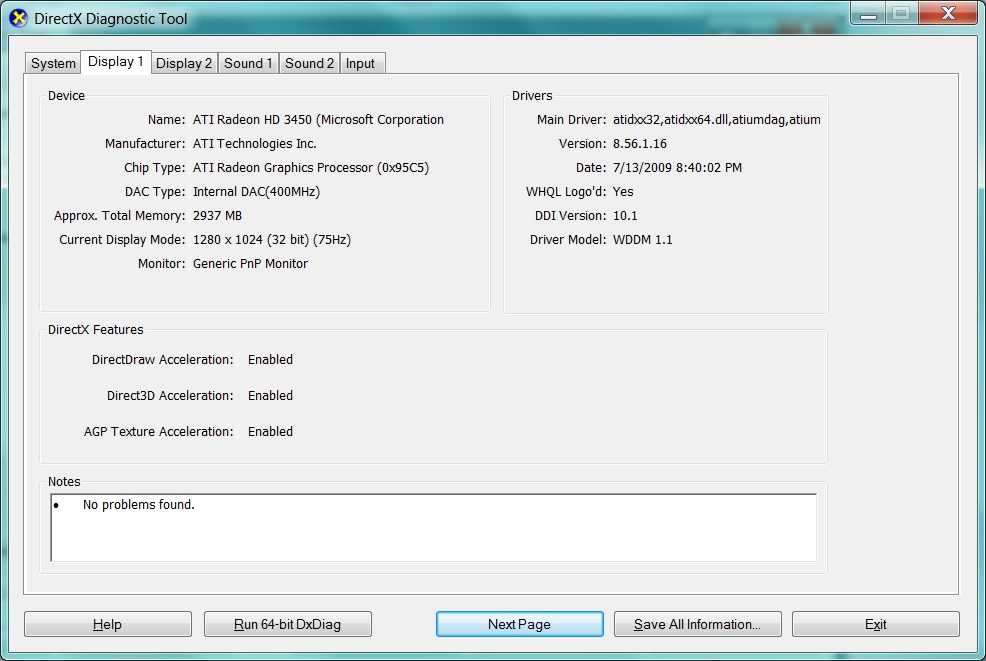Image resolution: width=986 pixels, height=661 pixels.
Task: Go to the Input tab
Action: 360,63
